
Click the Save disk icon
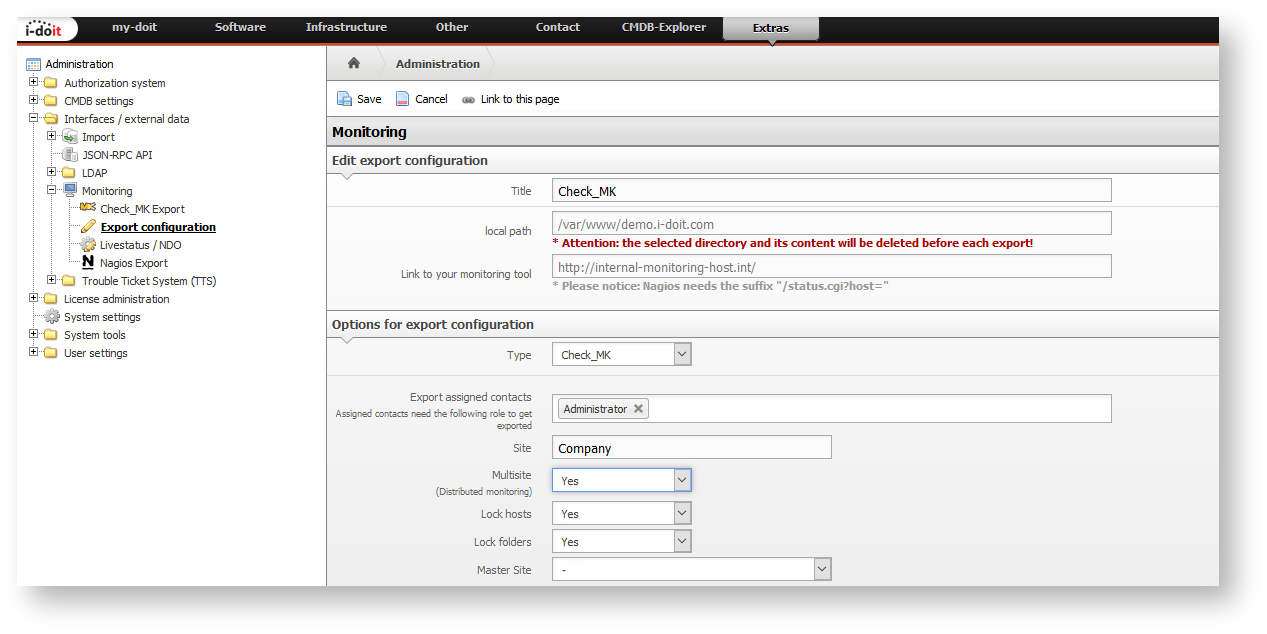click(344, 99)
